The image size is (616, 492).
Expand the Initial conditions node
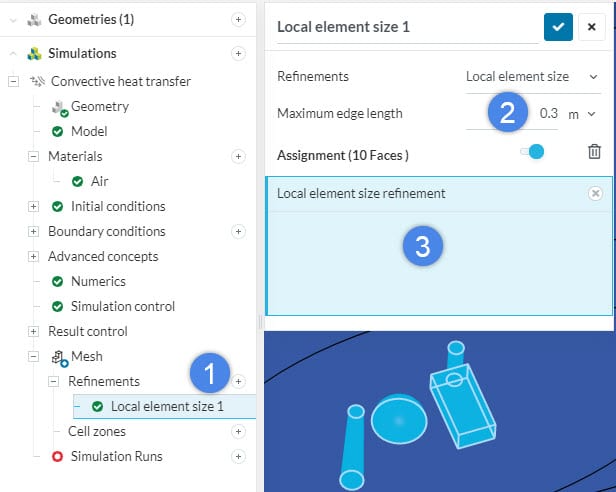[x=33, y=206]
